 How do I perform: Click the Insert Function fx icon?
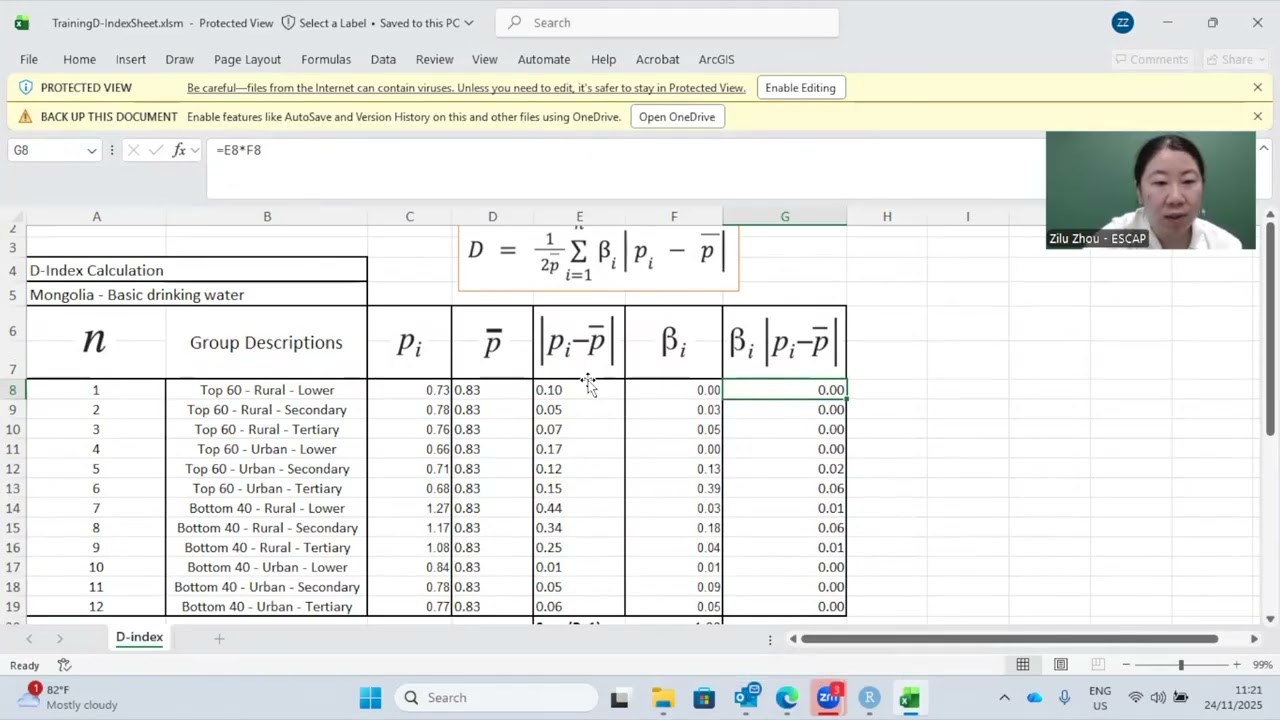(179, 150)
